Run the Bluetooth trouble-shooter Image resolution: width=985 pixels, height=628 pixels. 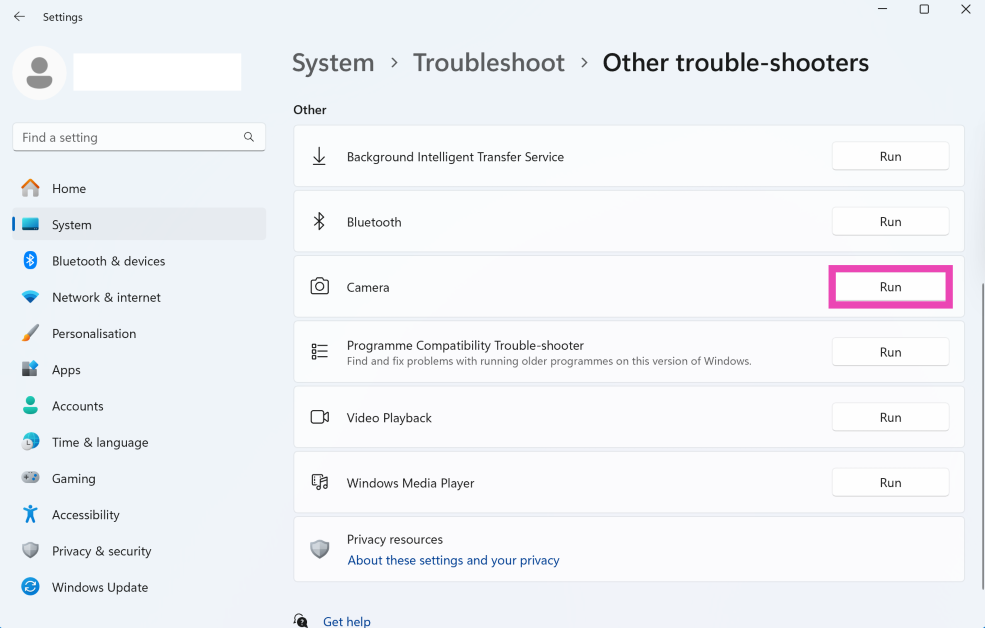pos(890,222)
